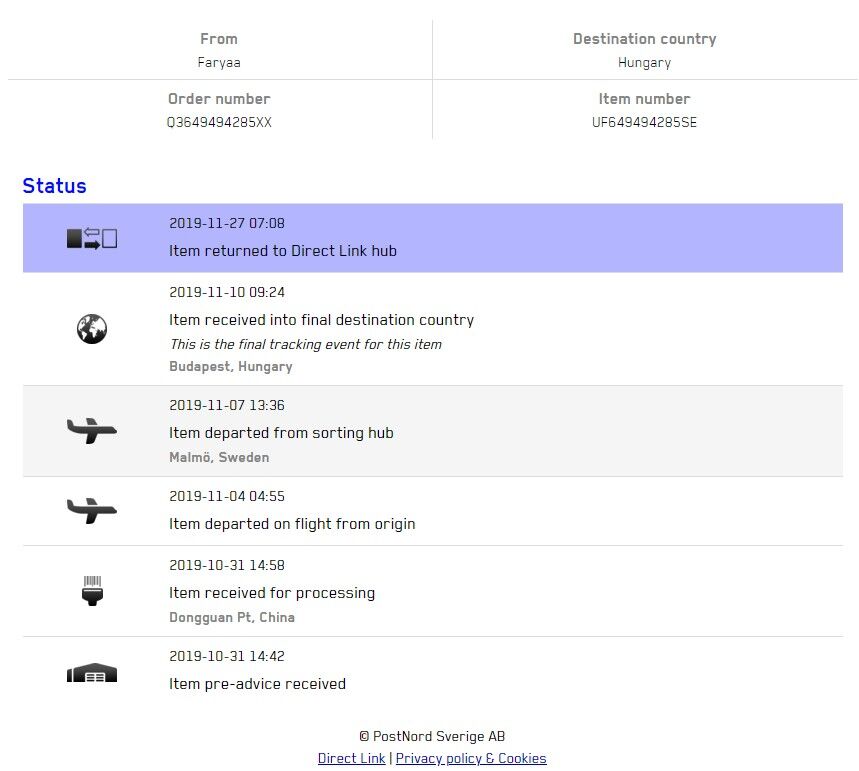Click the item number UF649494285SE

(644, 123)
